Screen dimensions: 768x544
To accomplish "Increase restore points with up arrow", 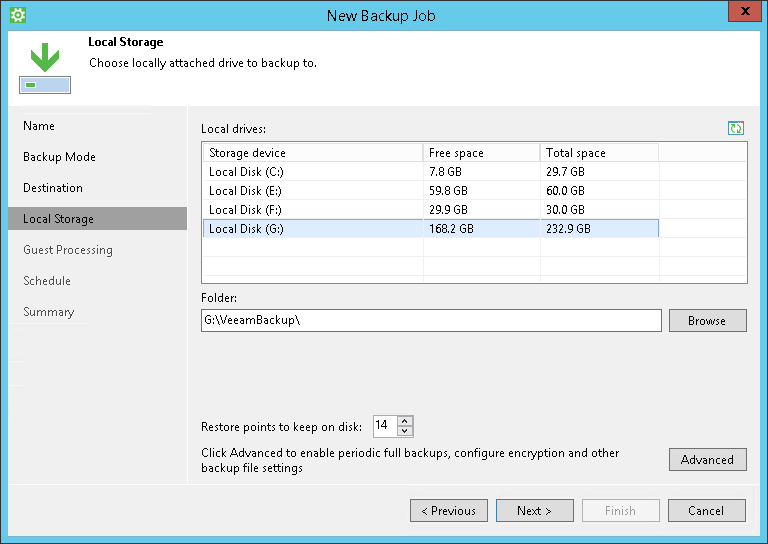I will (x=405, y=421).
